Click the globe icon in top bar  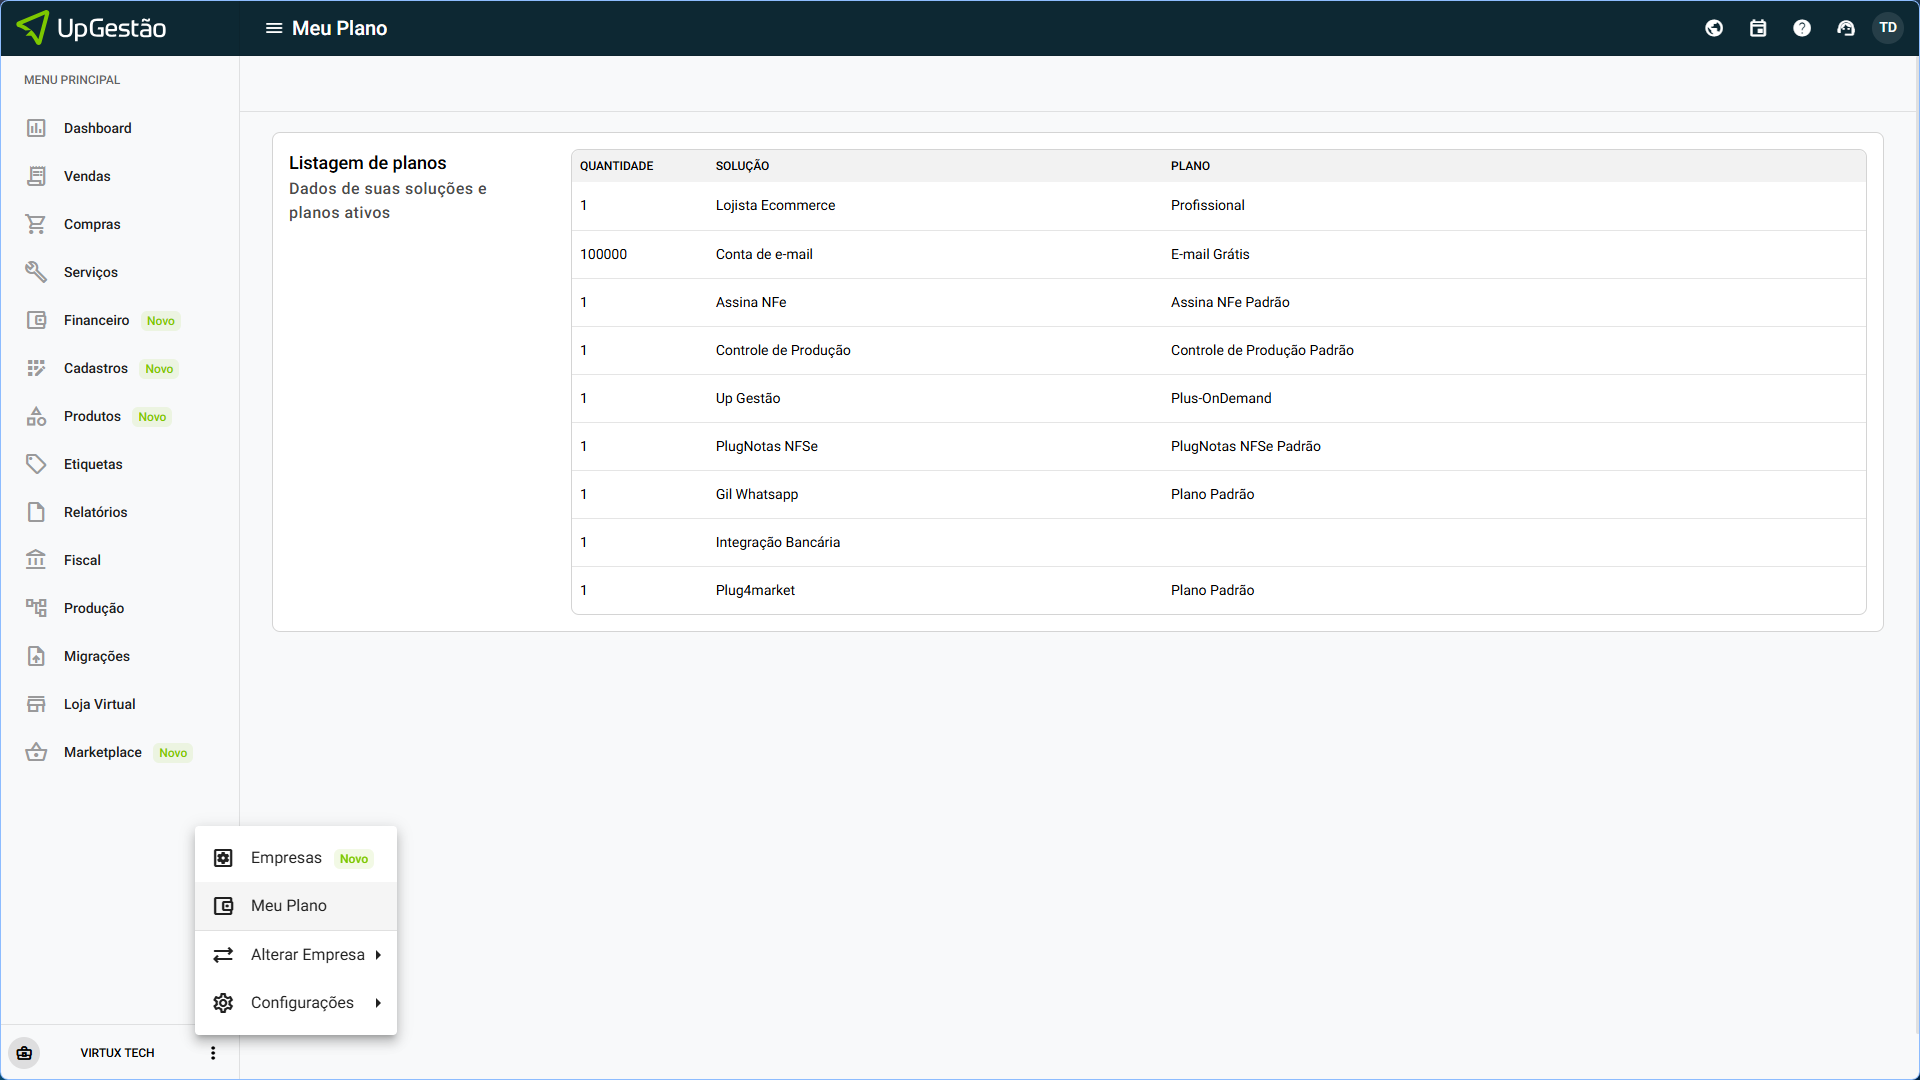[x=1714, y=28]
